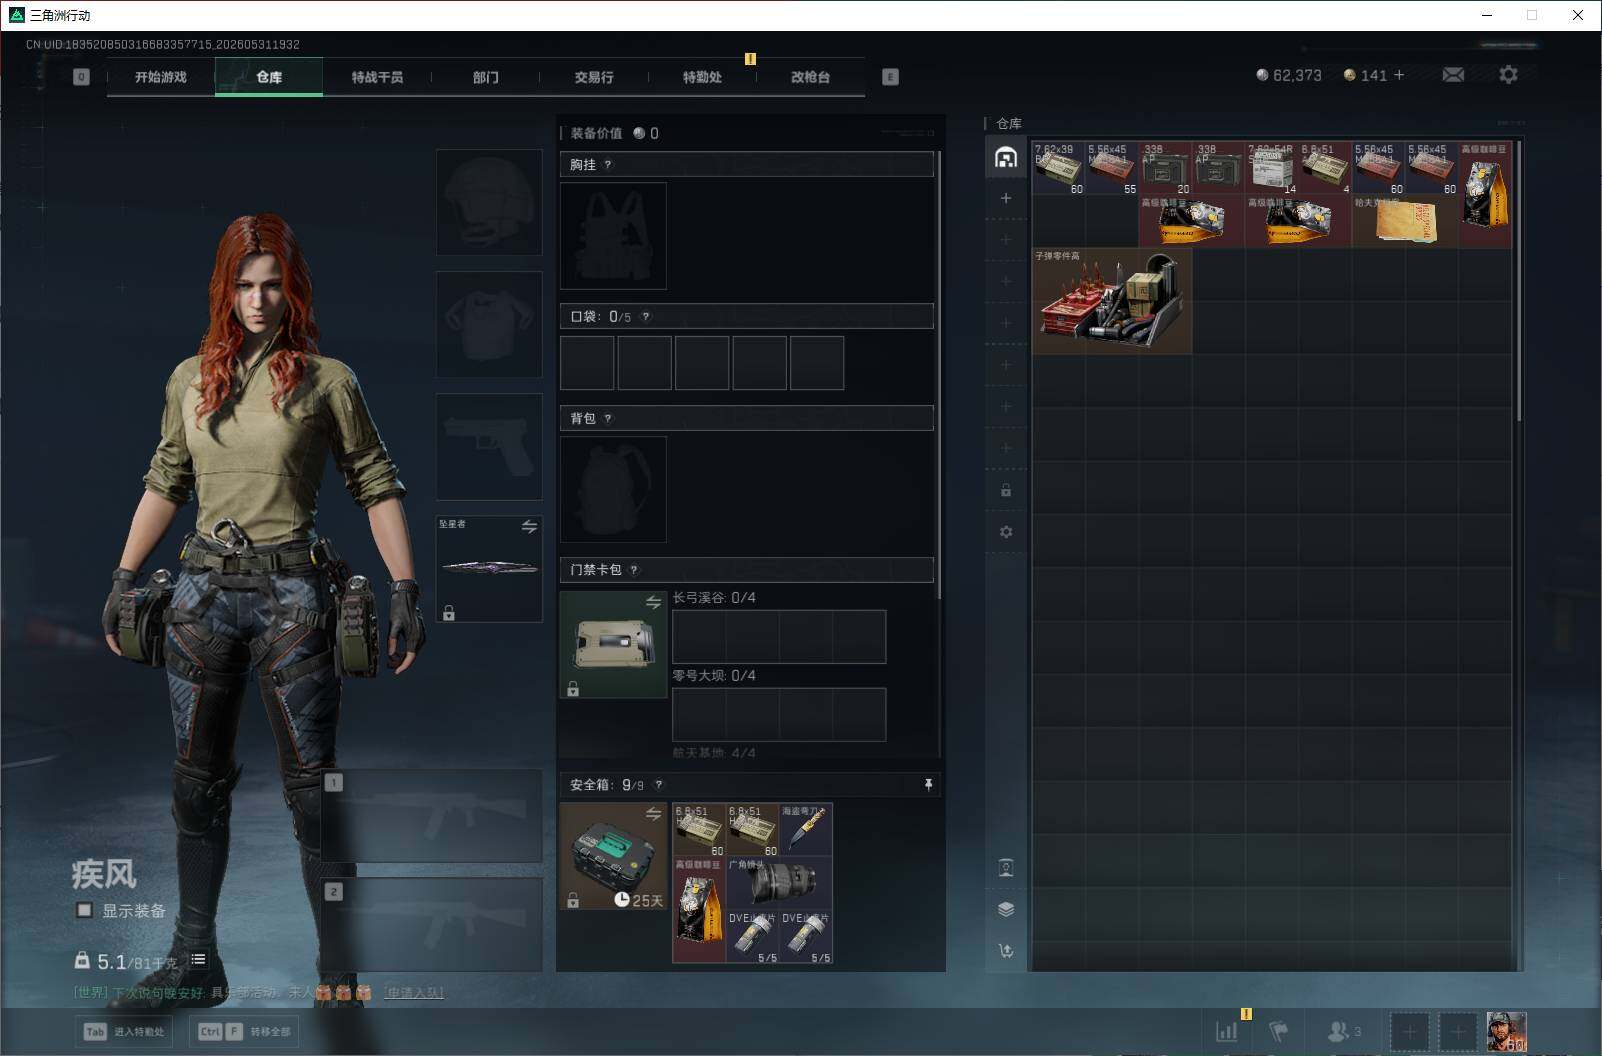Select the chest rig slot under 胸挂
The height and width of the screenshot is (1056, 1602).
613,236
